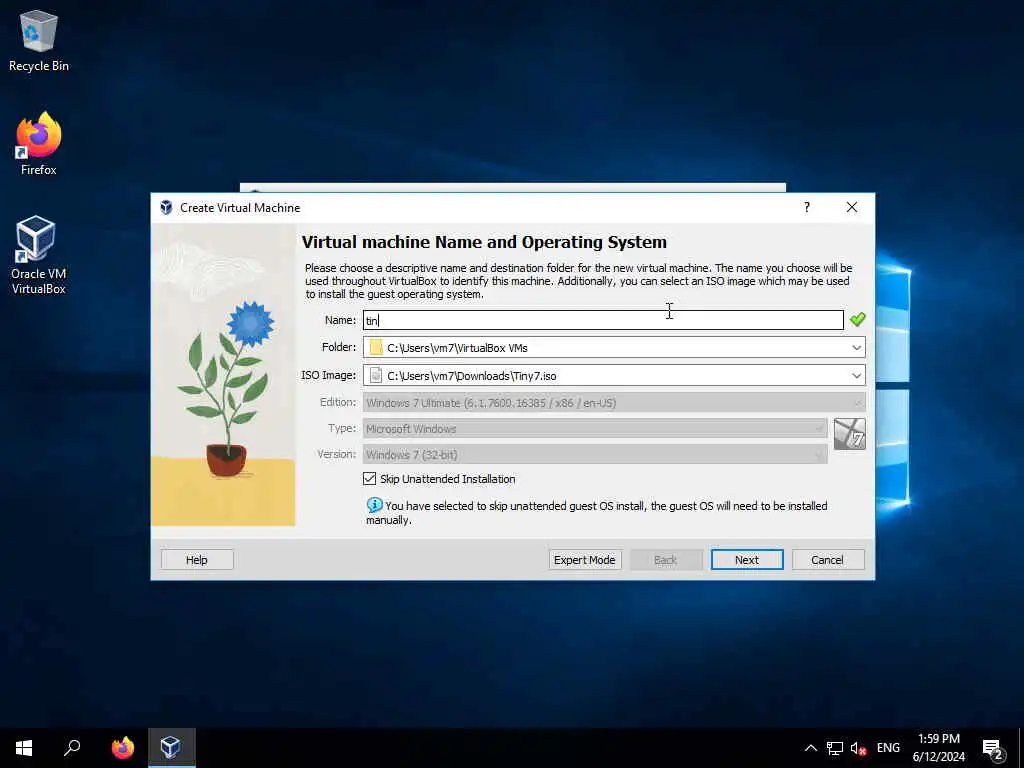This screenshot has width=1024, height=768.
Task: Click the Folder: field label
Action: [339, 347]
